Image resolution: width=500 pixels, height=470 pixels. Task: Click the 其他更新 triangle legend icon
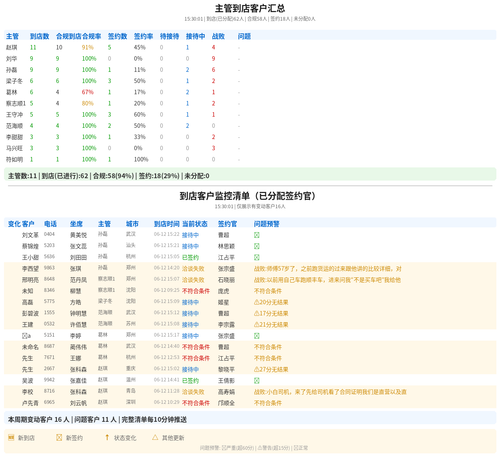pos(155,437)
